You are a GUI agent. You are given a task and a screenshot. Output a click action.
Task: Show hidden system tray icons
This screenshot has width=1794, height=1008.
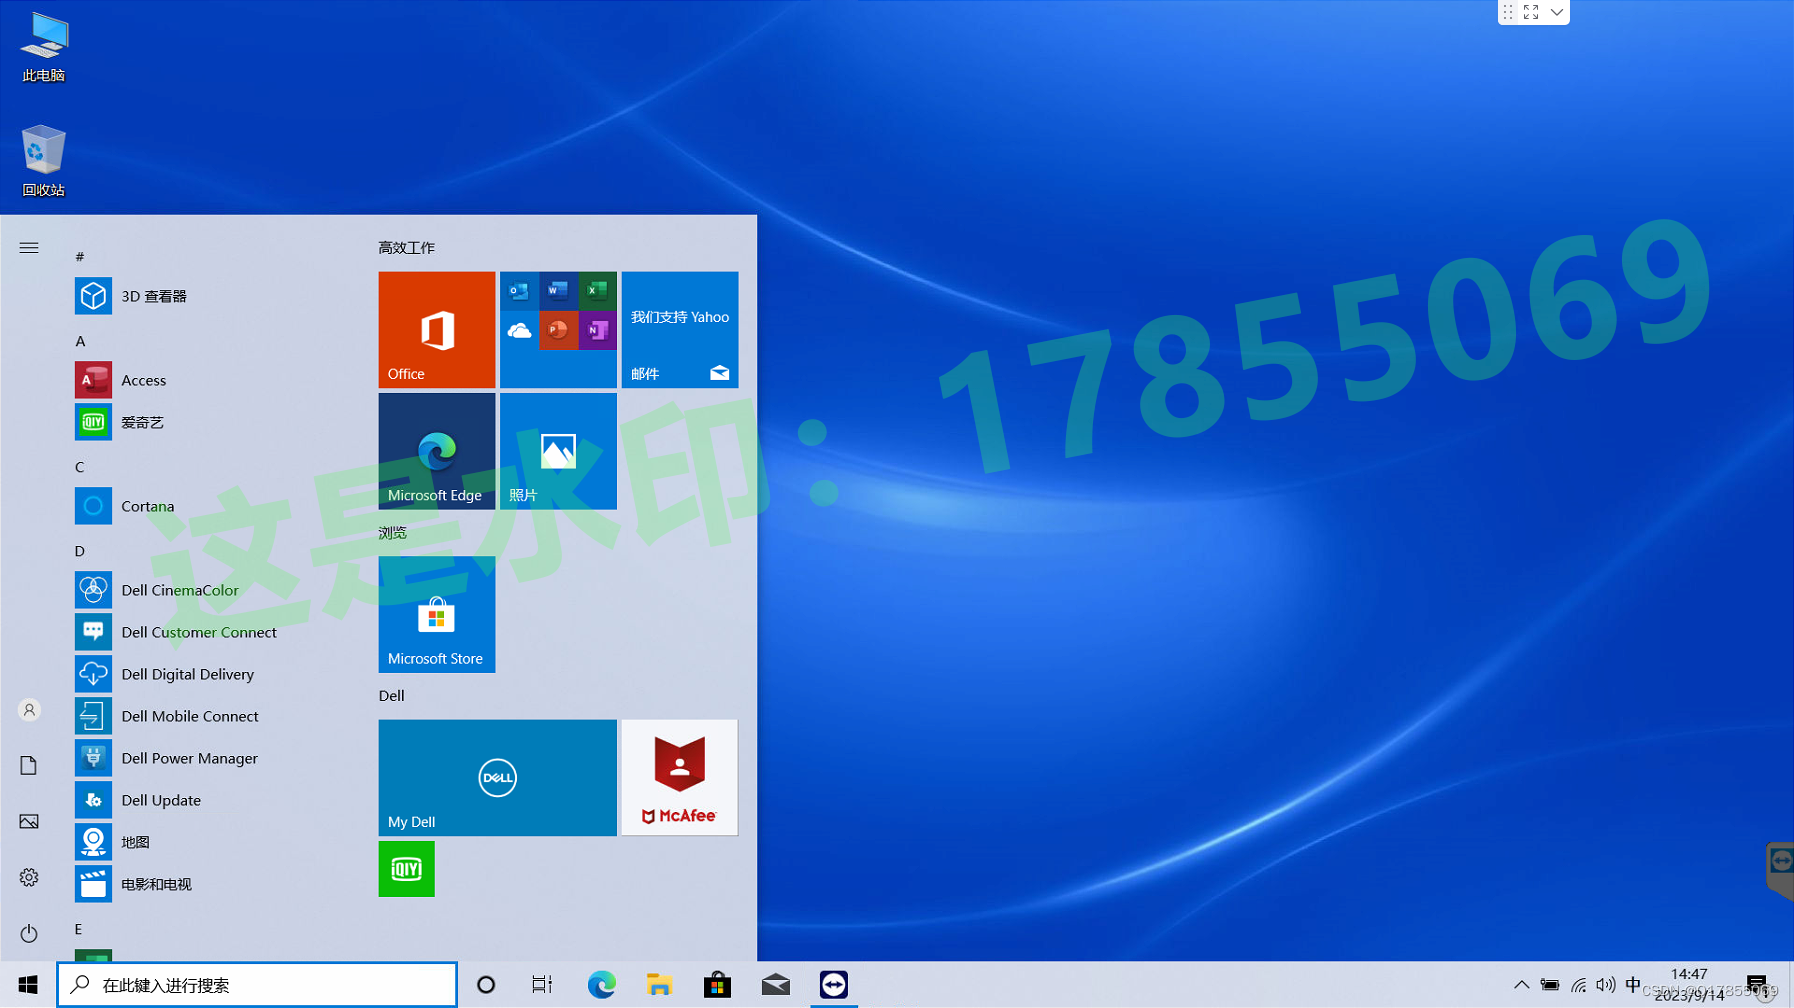[1521, 985]
